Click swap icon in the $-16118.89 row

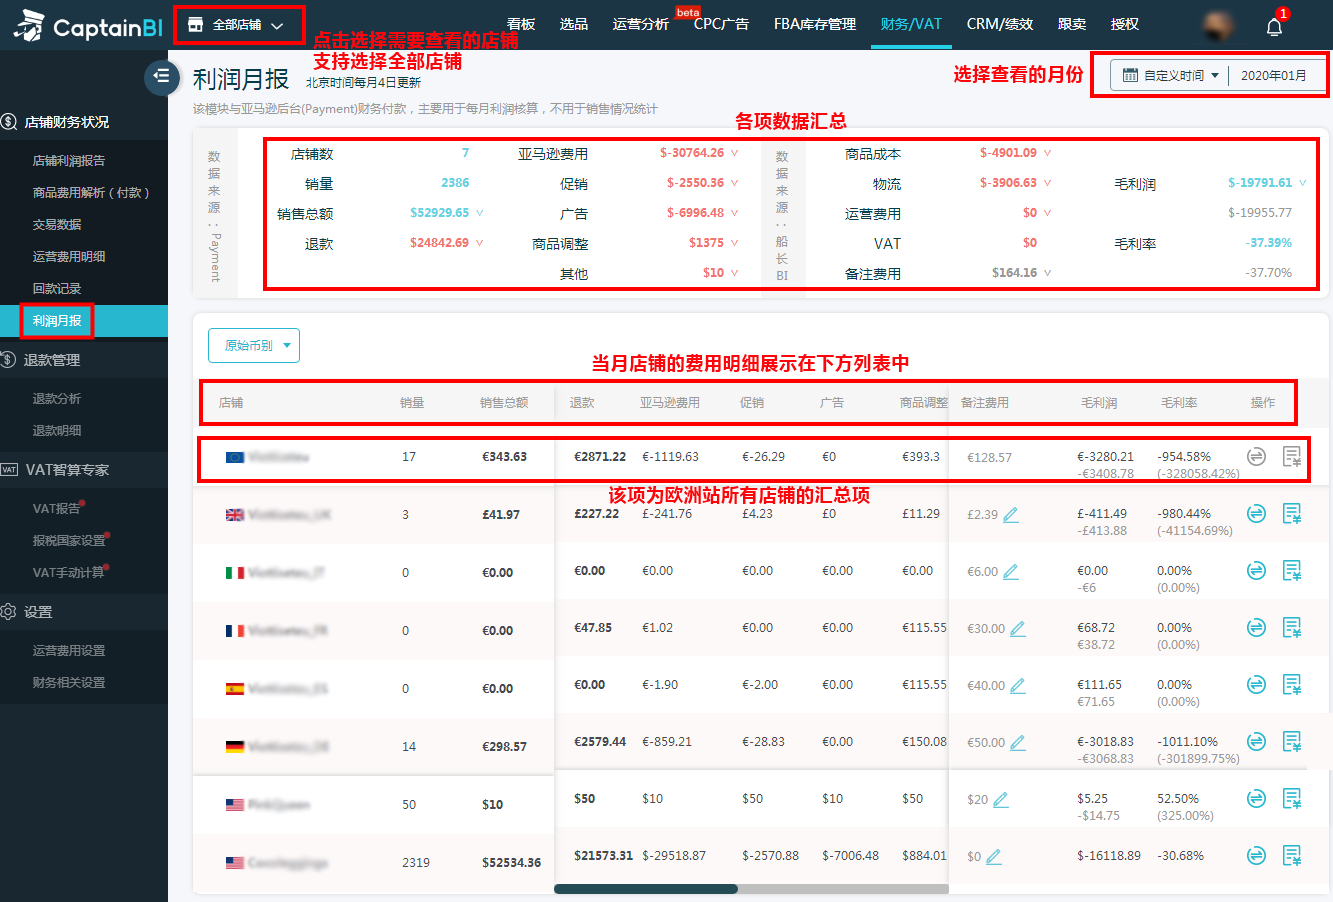tap(1257, 855)
